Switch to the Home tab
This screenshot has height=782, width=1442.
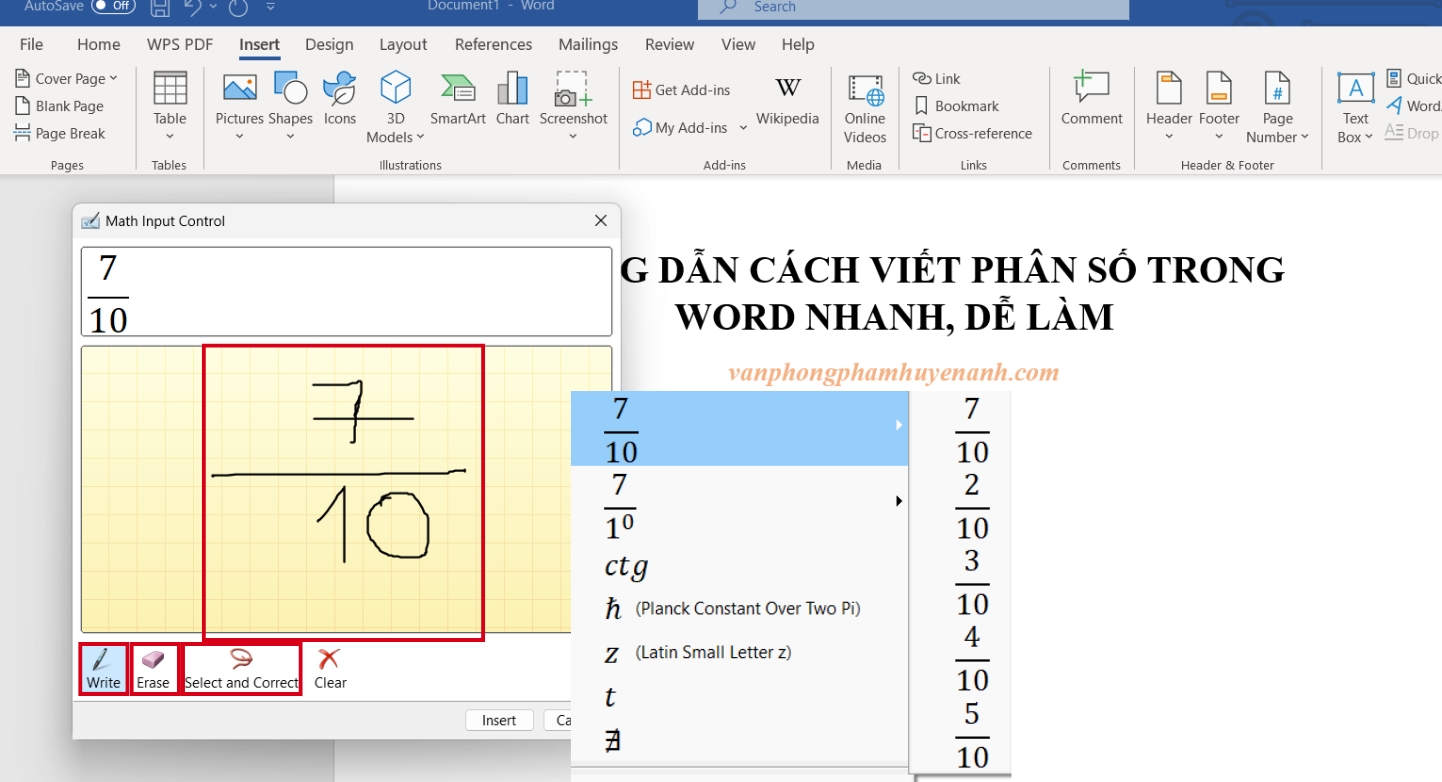click(x=99, y=44)
